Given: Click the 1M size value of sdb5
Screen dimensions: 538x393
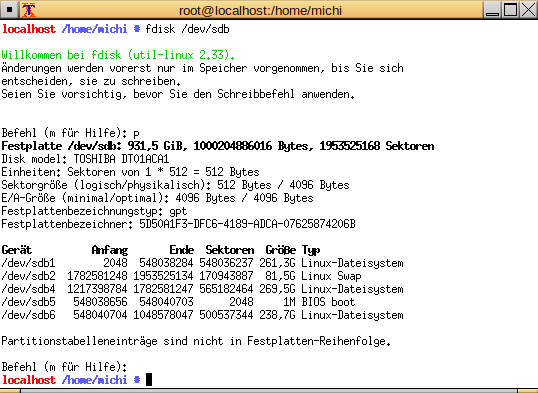Looking at the screenshot, I should [x=289, y=302].
